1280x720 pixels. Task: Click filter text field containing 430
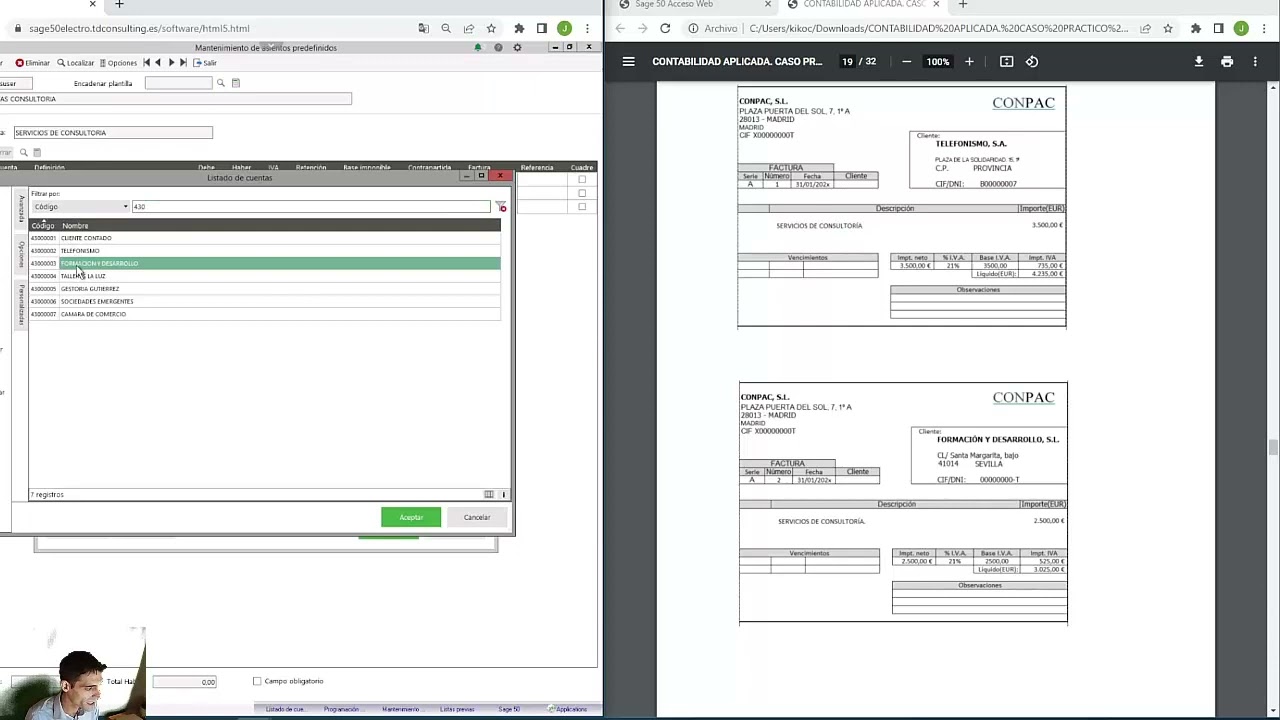click(311, 207)
